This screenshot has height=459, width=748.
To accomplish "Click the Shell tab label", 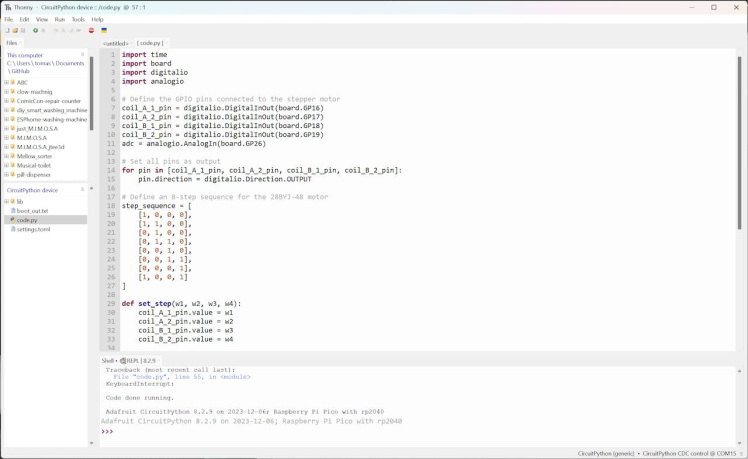I will click(x=108, y=361).
